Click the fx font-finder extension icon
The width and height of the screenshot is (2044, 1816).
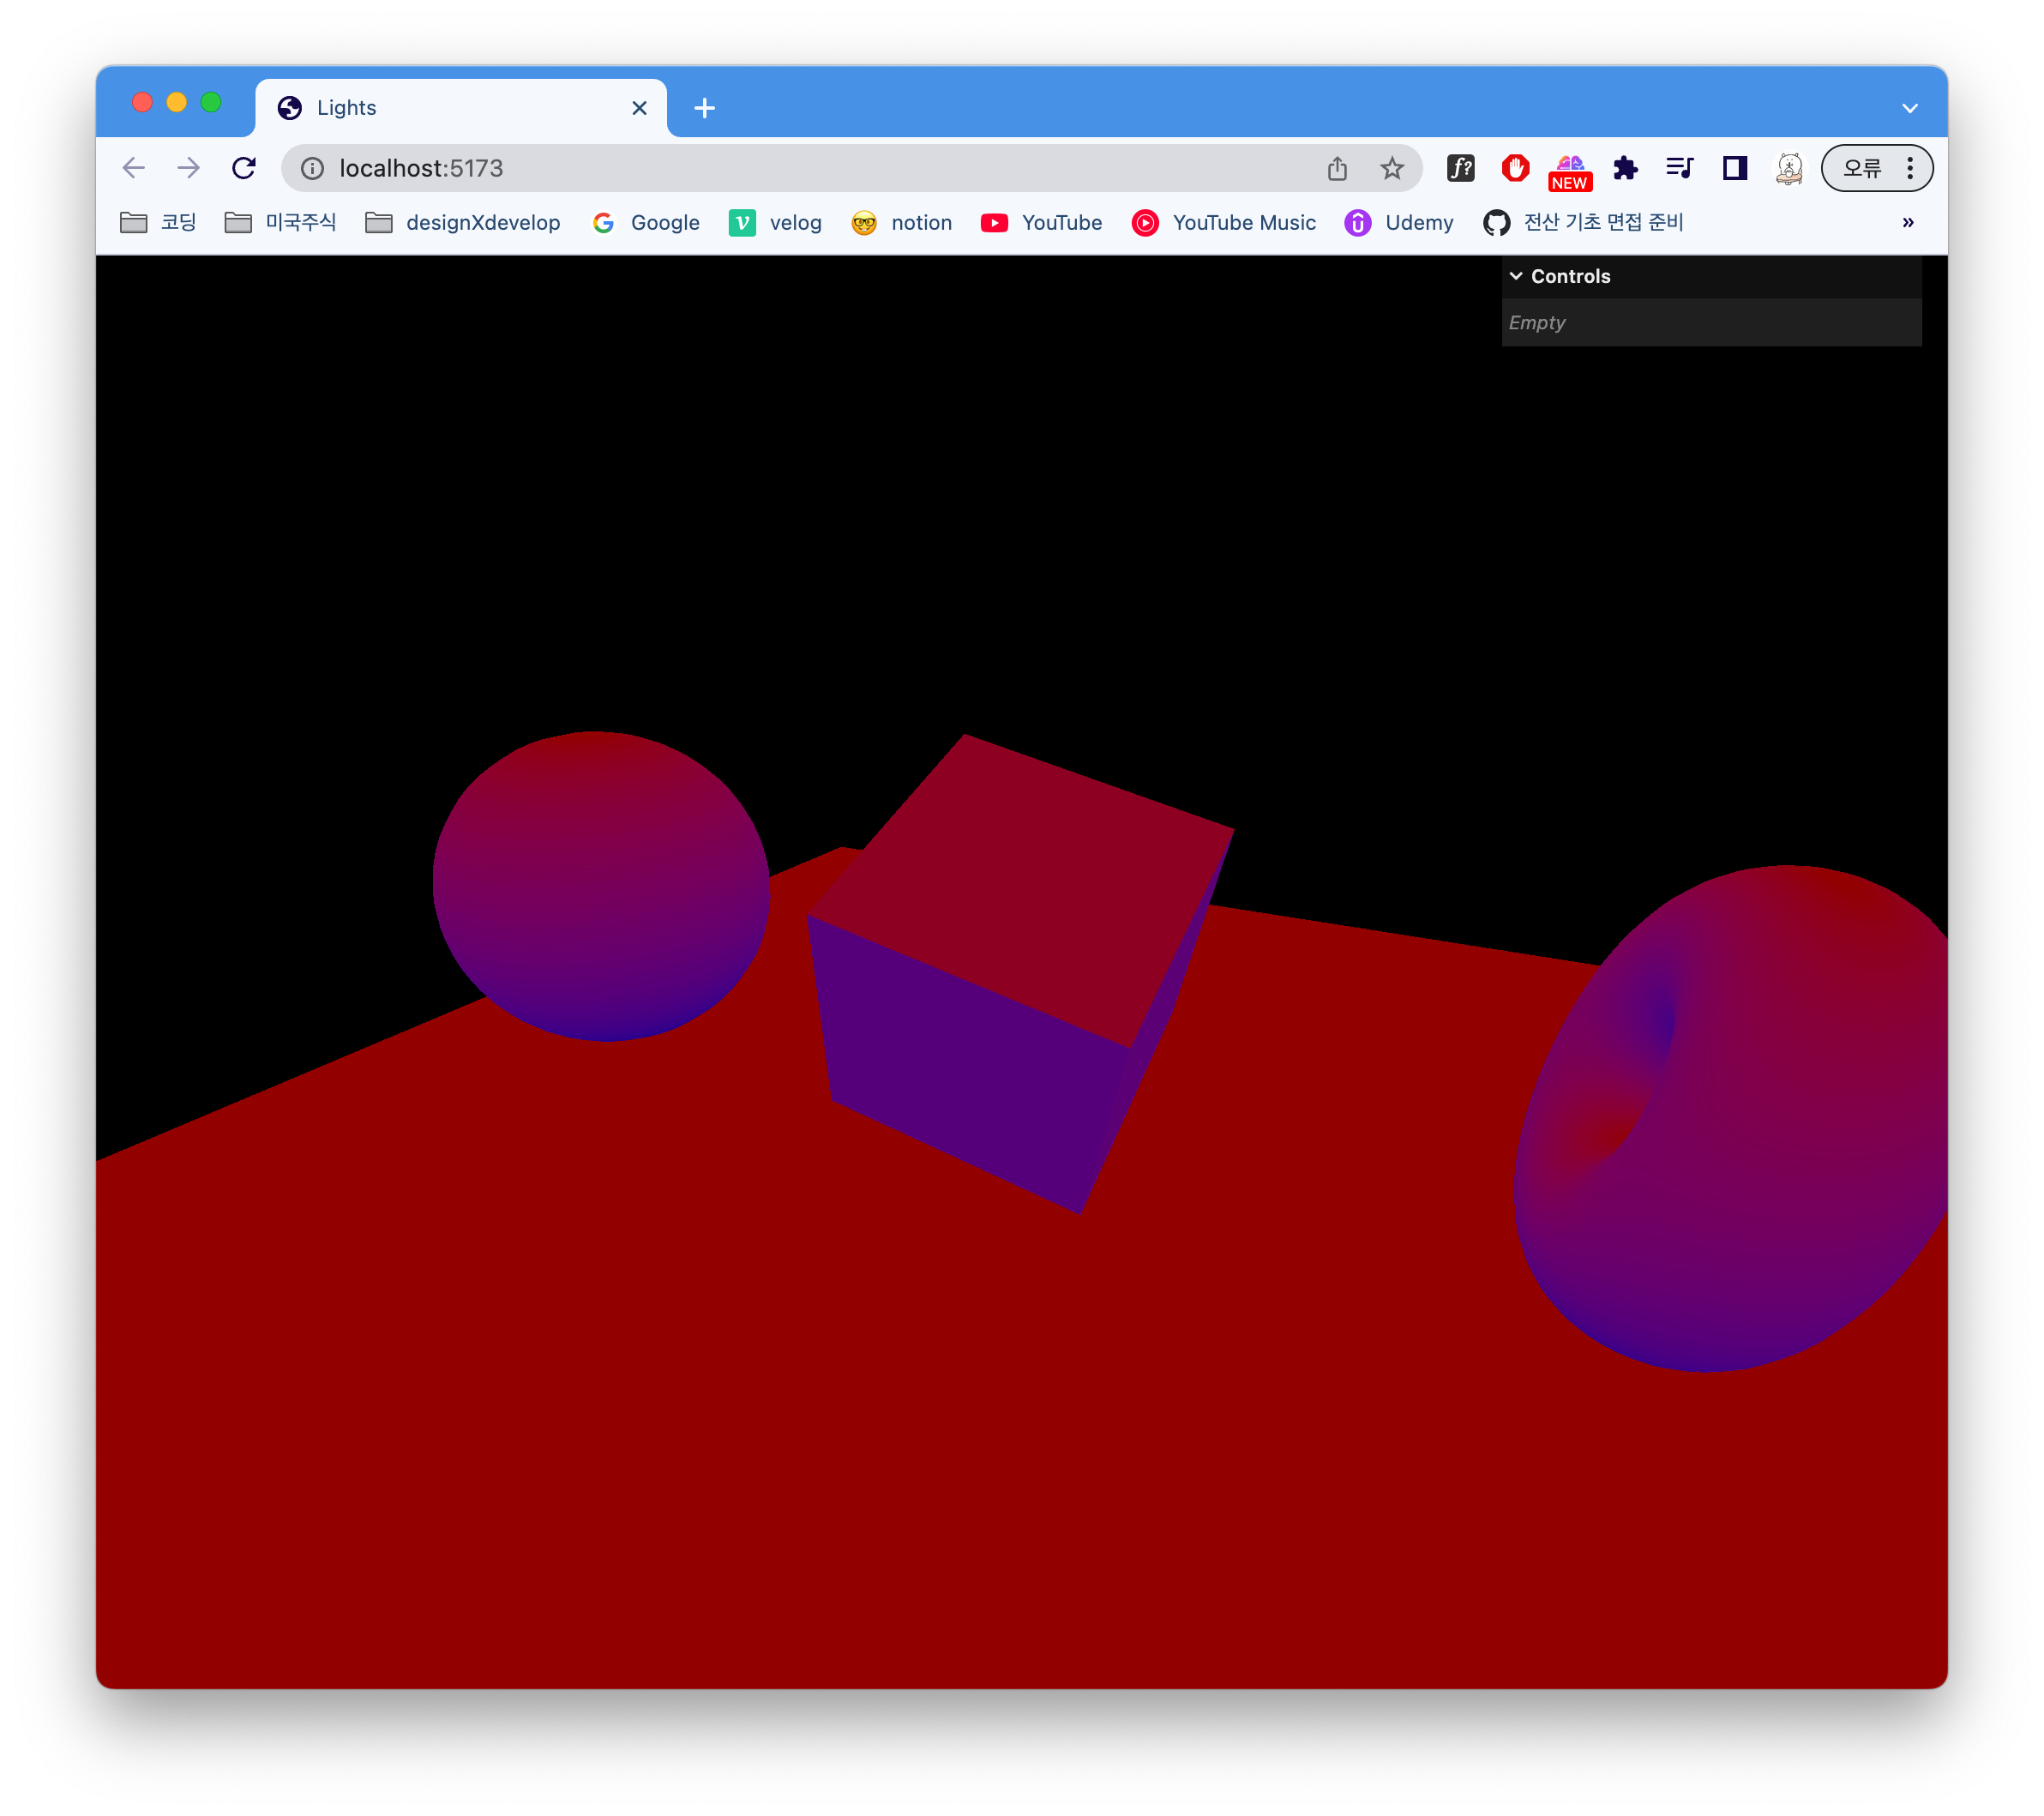click(1460, 168)
